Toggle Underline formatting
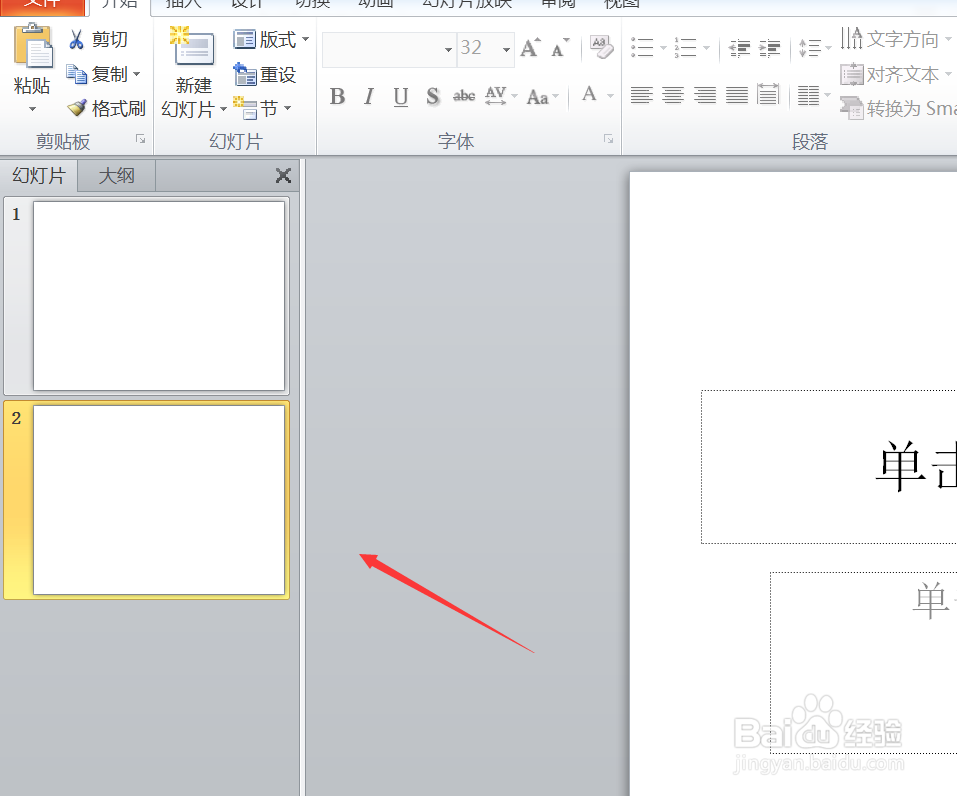This screenshot has width=957, height=796. [x=401, y=96]
